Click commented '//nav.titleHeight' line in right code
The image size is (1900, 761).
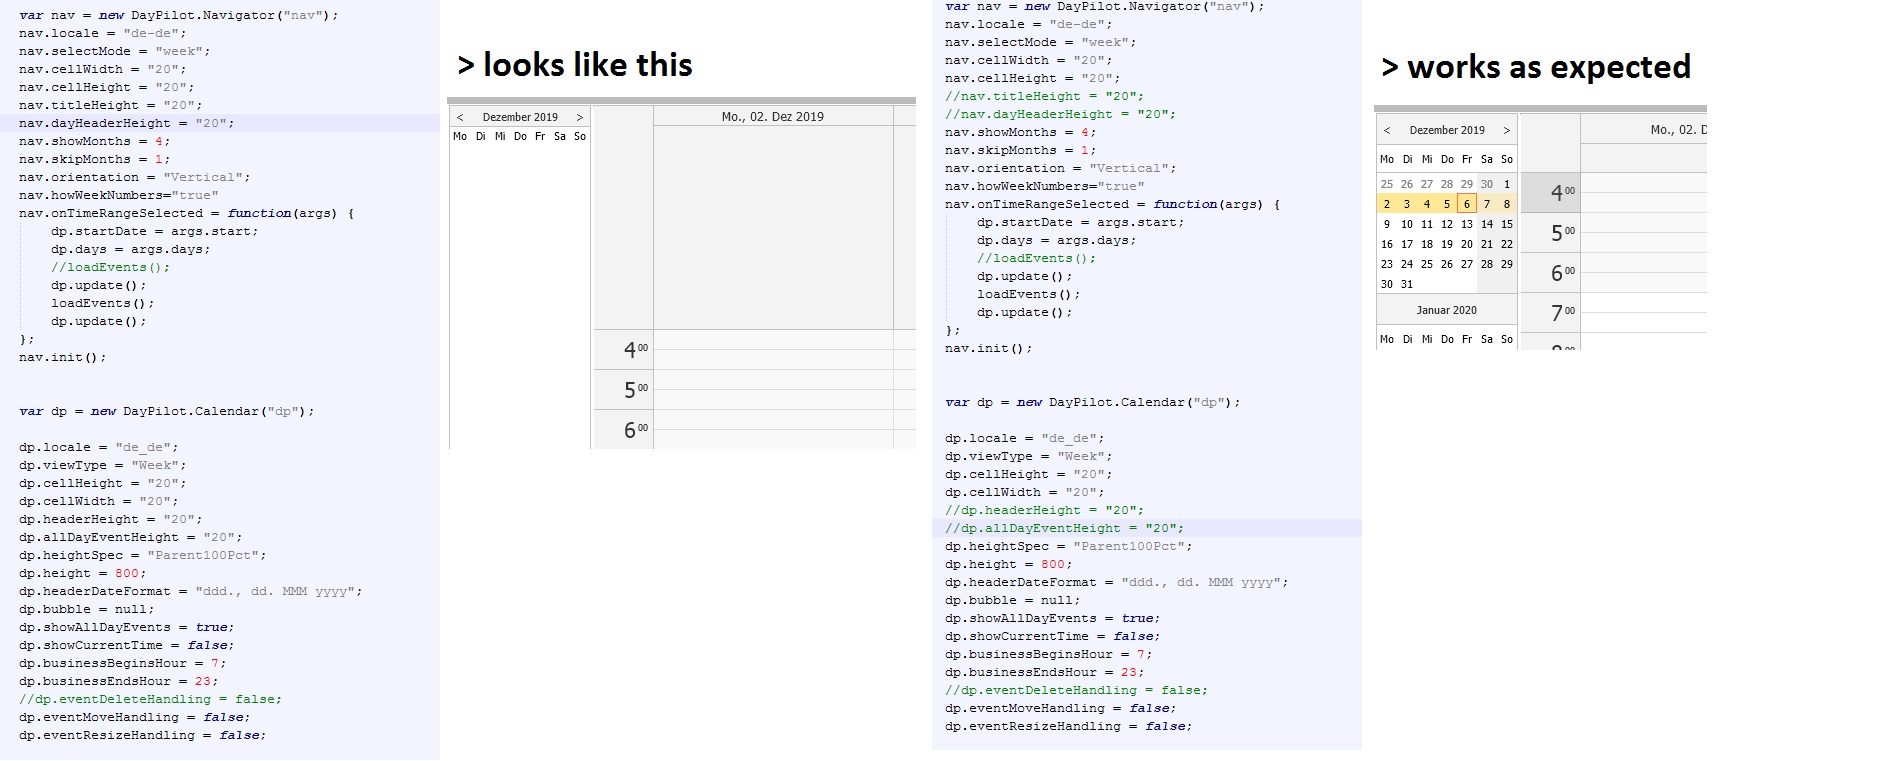(1044, 96)
